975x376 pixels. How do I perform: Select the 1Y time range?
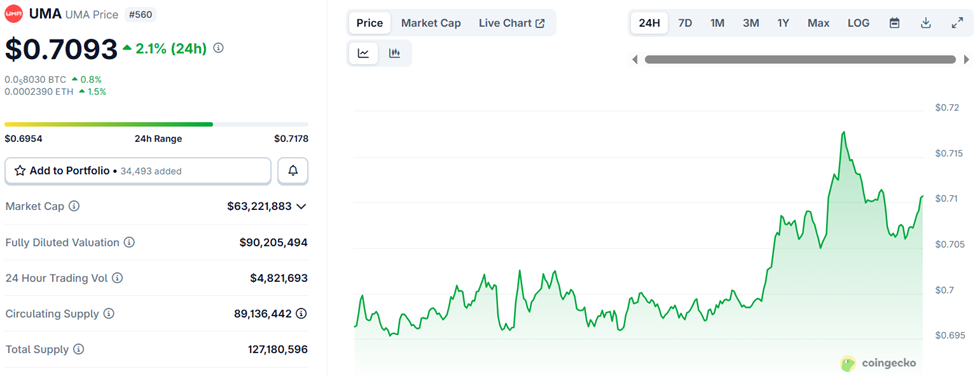click(783, 23)
